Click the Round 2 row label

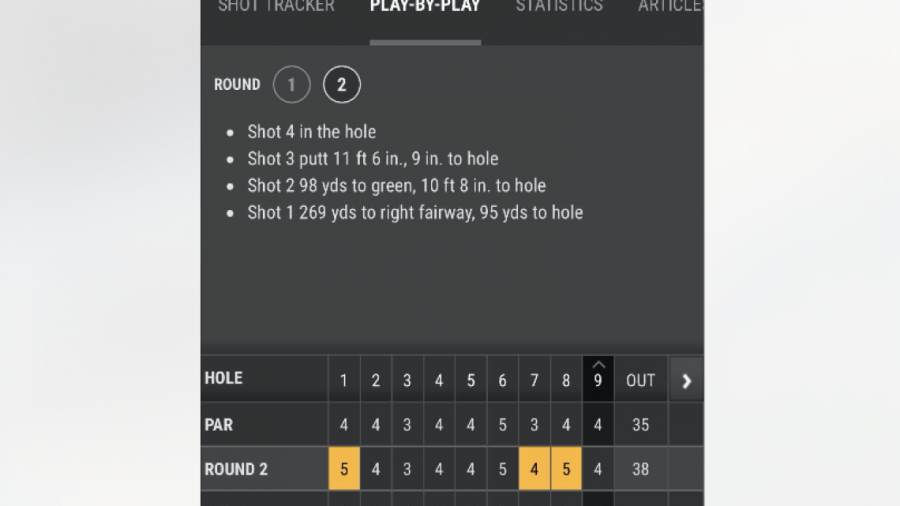pos(236,469)
